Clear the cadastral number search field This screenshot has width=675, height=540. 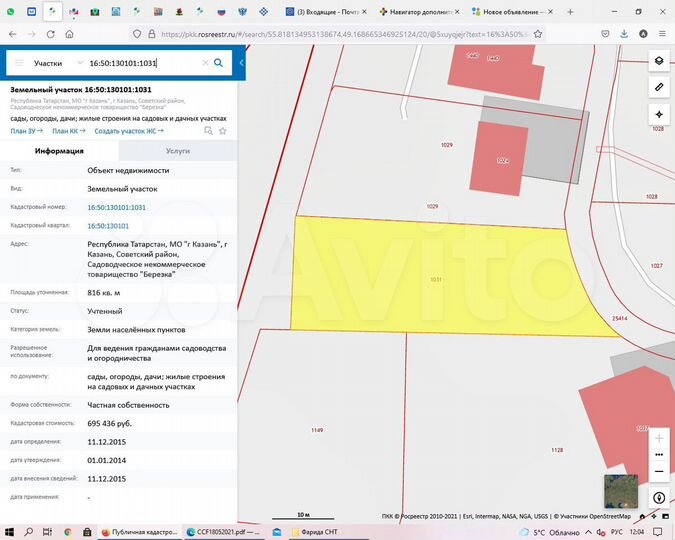click(x=205, y=63)
